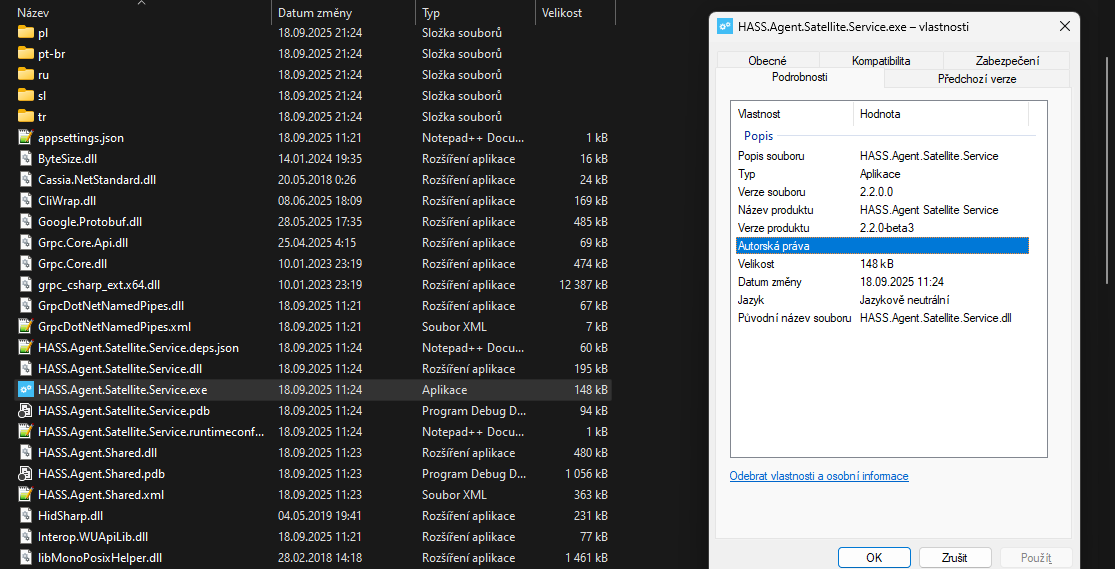Click the pl folder icon

(26, 32)
